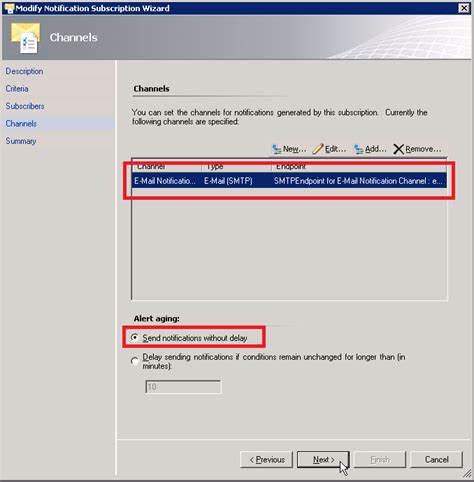Click the E-Mail (SMTP) type cell
The height and width of the screenshot is (482, 474).
point(228,181)
